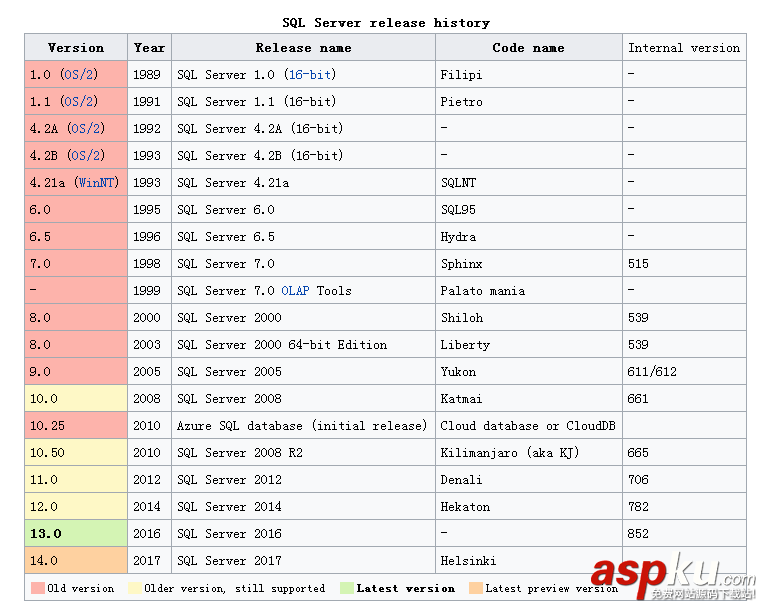Click the Version column header
Image resolution: width=761 pixels, height=606 pixels.
click(76, 48)
